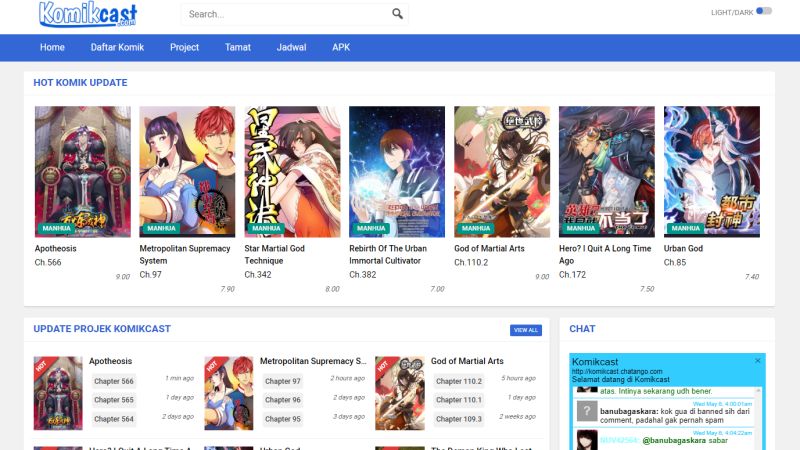Click Ch.85 under Urban God
800x450 pixels.
tap(675, 262)
